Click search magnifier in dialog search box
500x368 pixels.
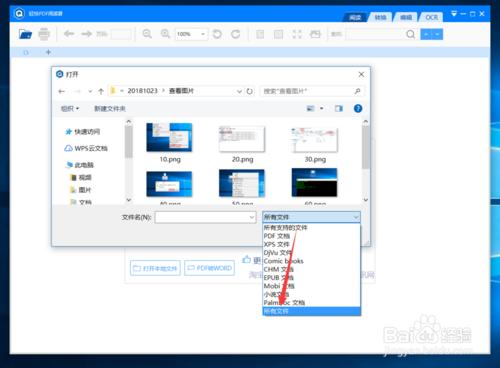coord(357,91)
